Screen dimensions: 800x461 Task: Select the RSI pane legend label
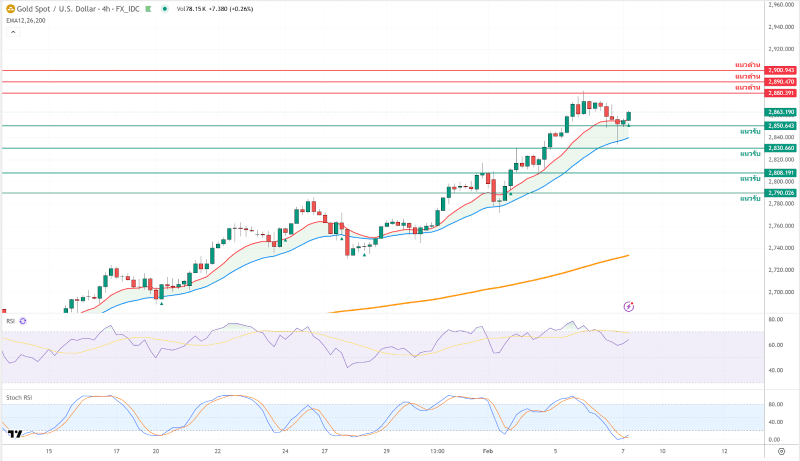(x=10, y=322)
